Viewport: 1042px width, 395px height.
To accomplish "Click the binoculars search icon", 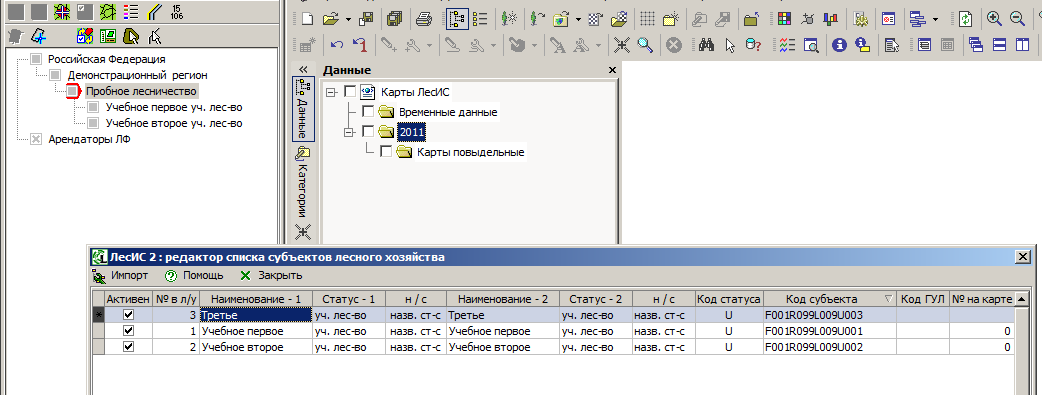I will [x=706, y=45].
